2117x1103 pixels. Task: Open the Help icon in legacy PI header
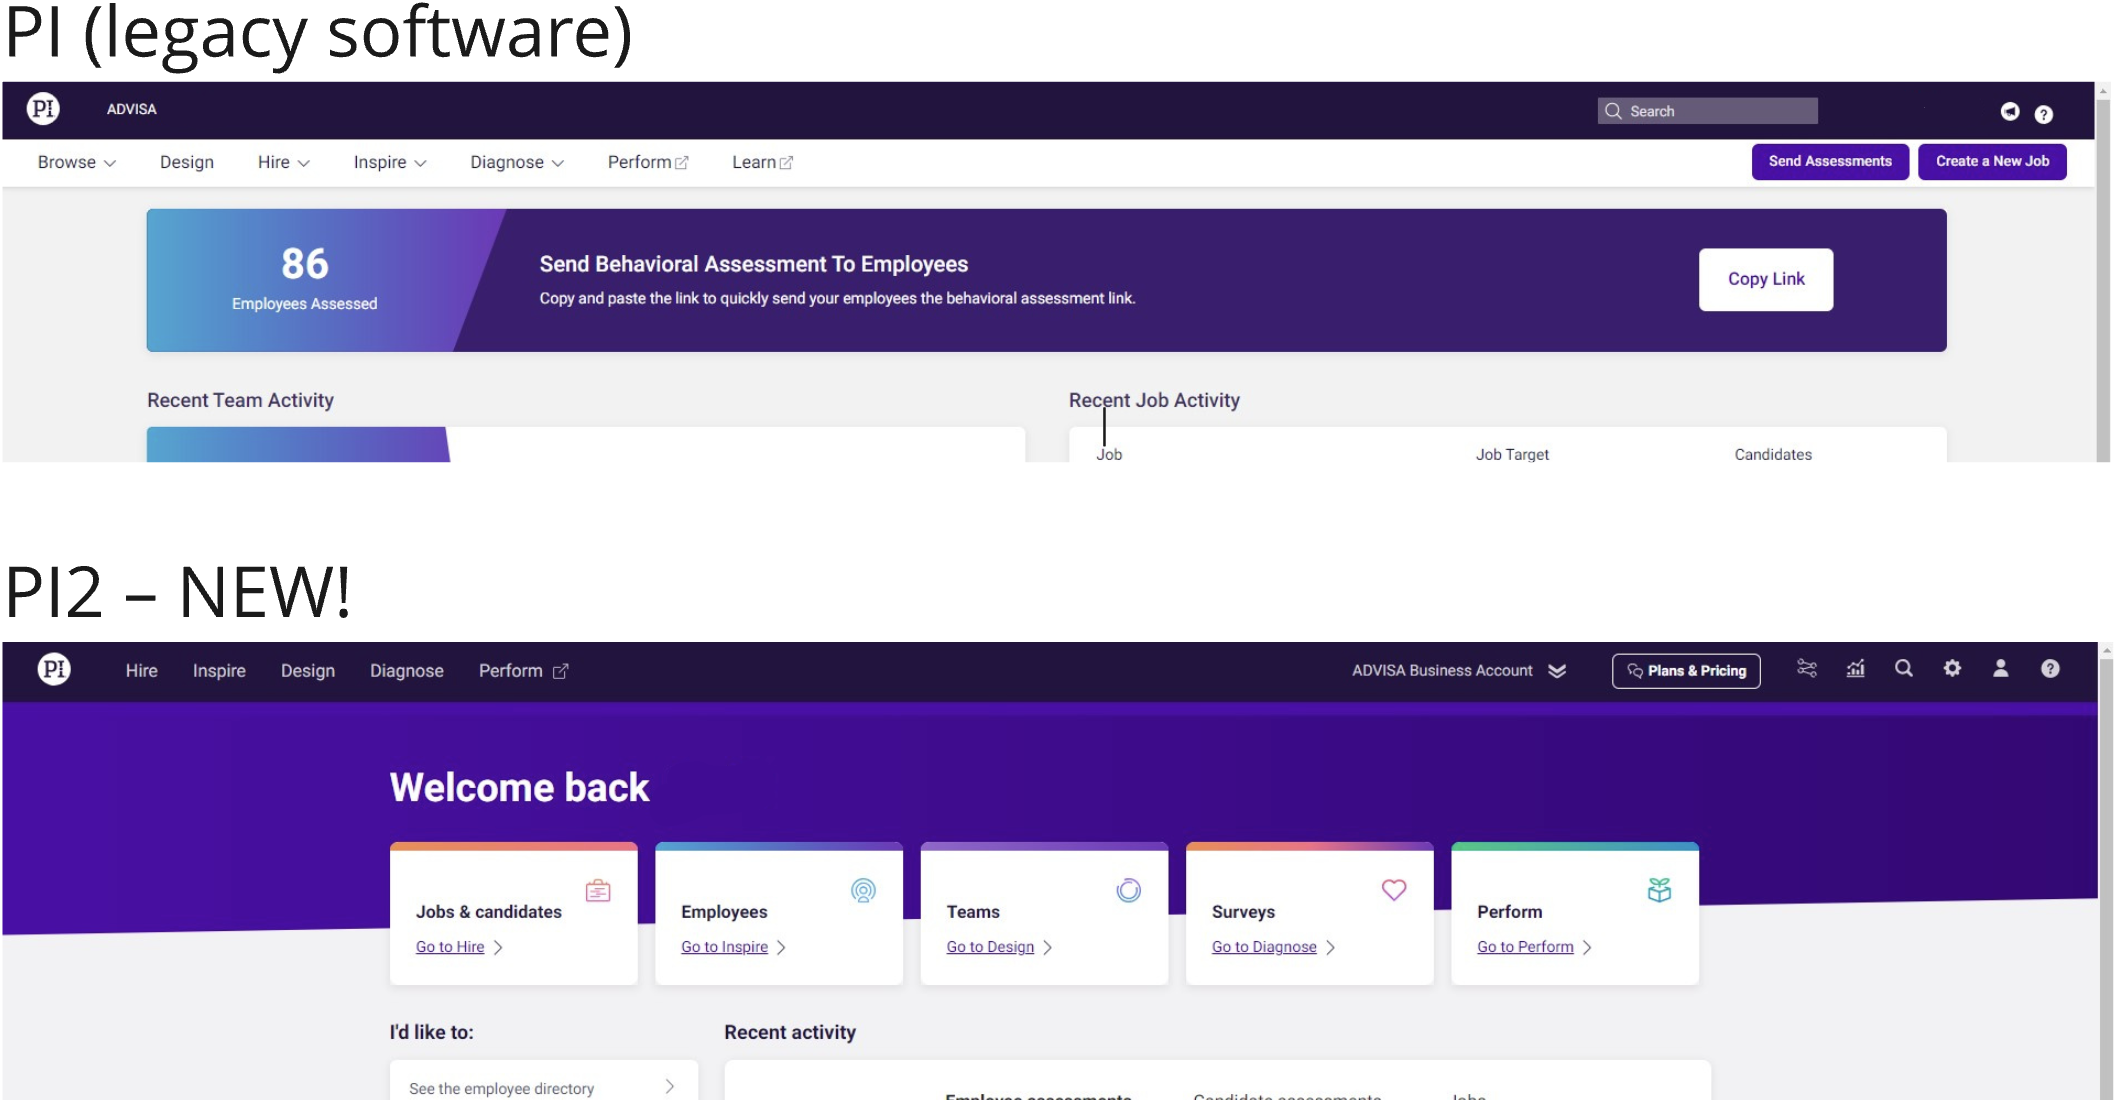point(2043,113)
